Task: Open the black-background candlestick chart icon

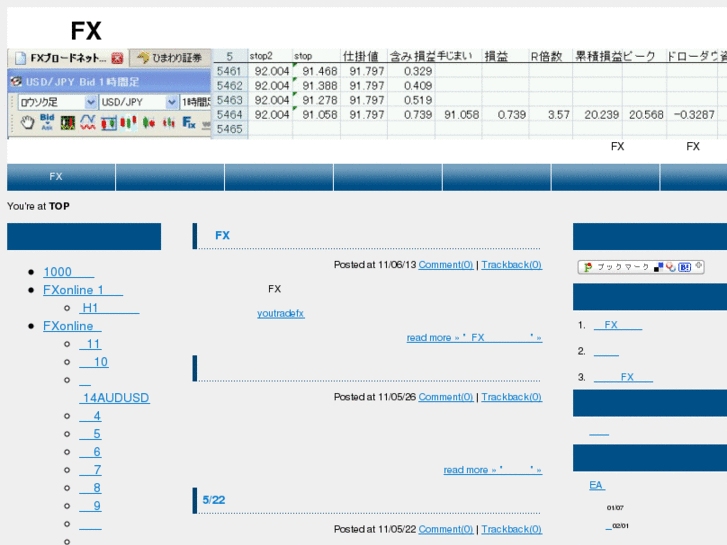Action: coord(68,123)
